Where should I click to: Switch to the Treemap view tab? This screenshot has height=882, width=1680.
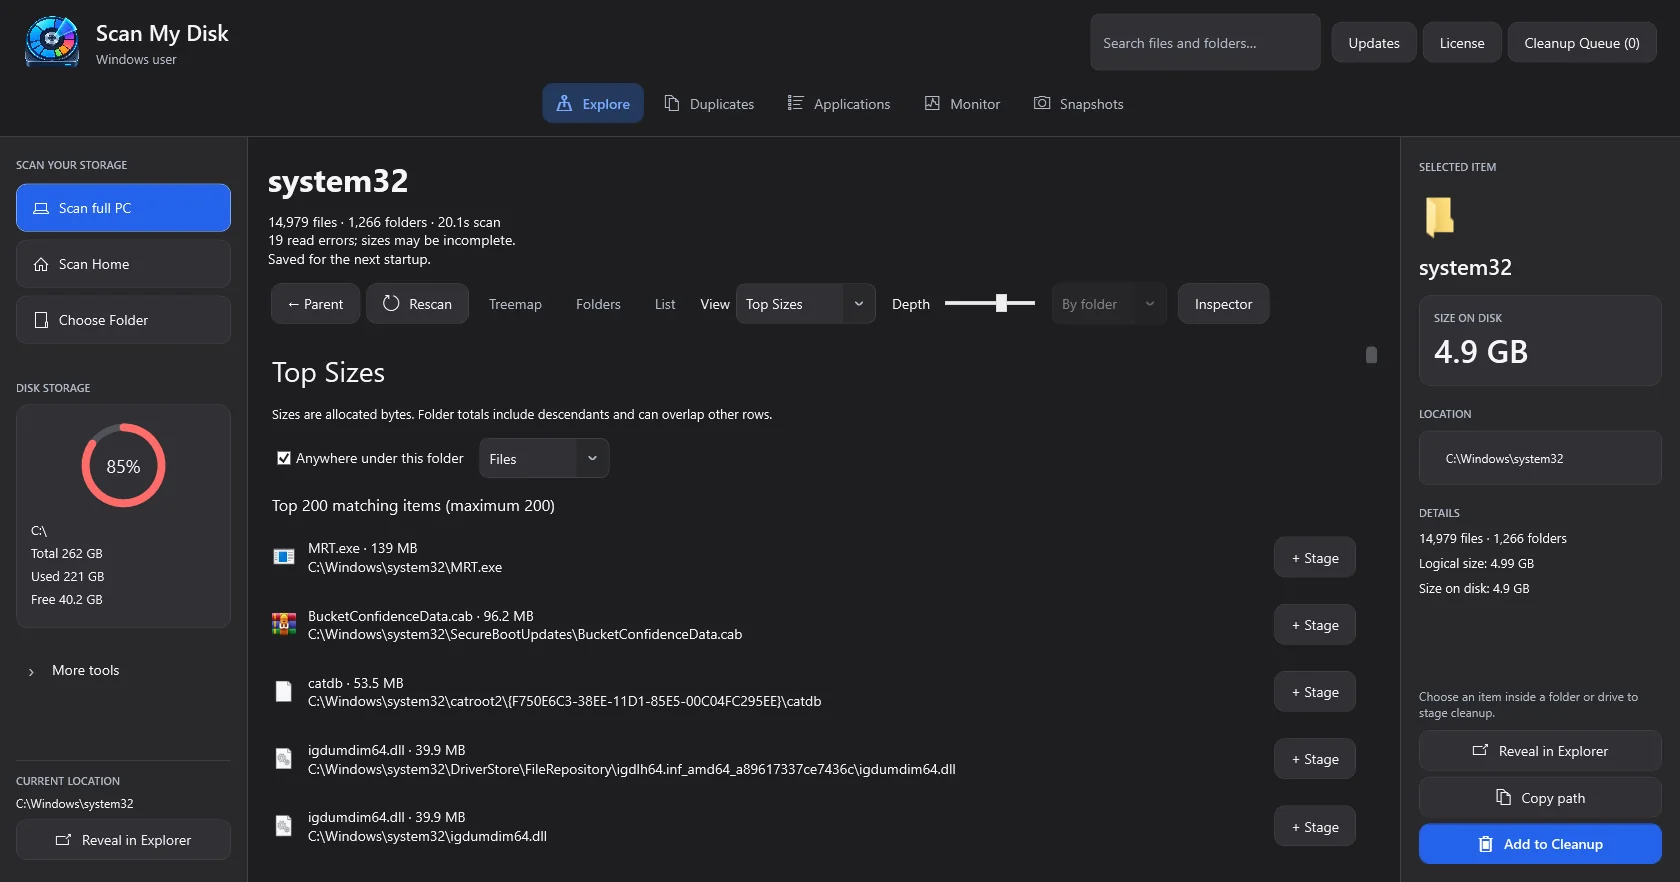click(x=515, y=304)
